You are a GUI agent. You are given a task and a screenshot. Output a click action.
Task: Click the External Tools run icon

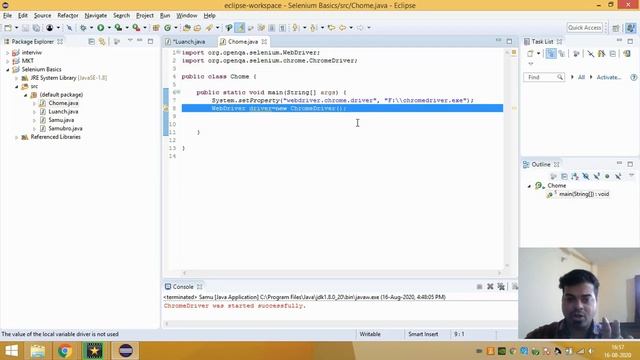pos(136,28)
